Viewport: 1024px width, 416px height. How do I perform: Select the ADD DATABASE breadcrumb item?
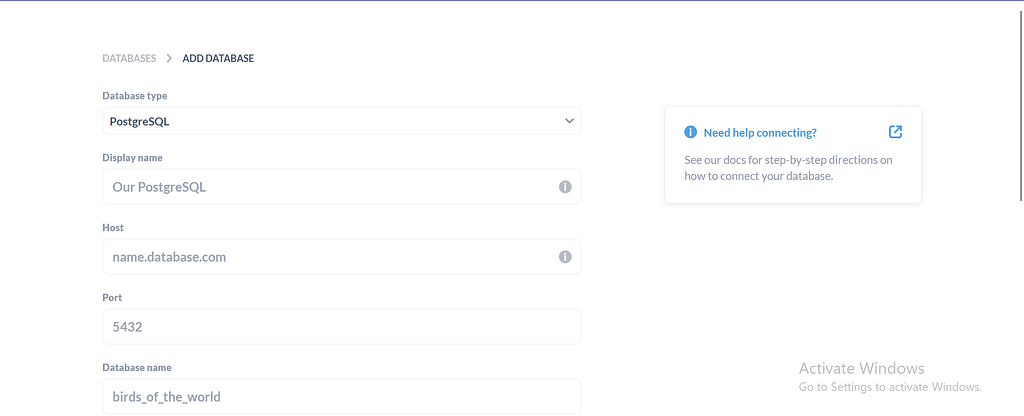point(218,58)
